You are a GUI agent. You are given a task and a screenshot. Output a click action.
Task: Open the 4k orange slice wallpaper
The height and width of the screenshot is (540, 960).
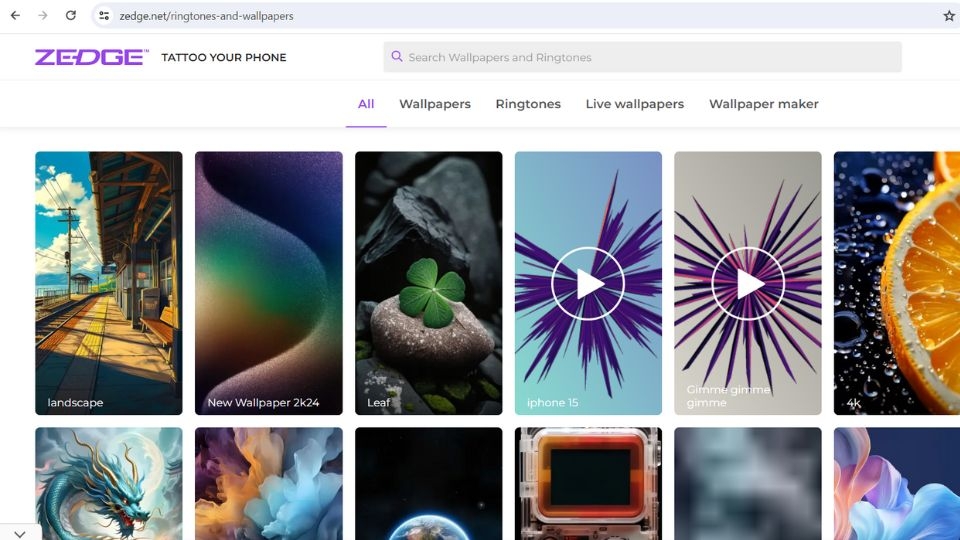[897, 283]
